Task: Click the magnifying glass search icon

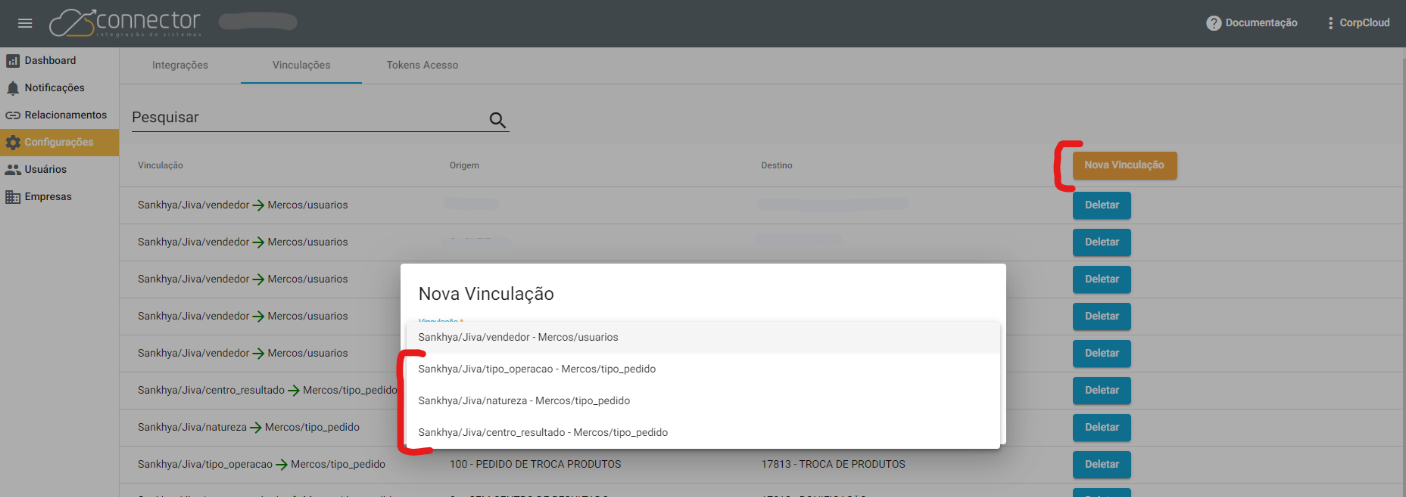Action: [x=497, y=120]
